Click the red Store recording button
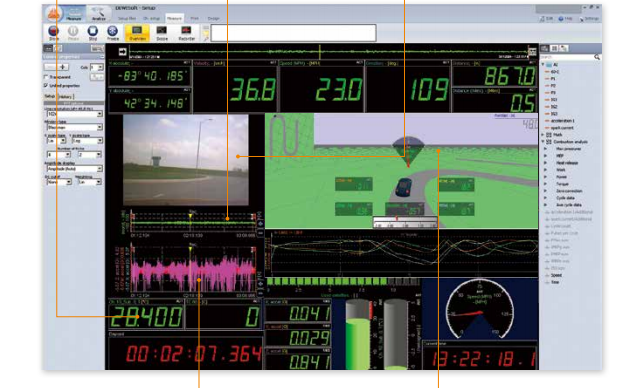Viewport: 636px width, 388px height. click(54, 32)
